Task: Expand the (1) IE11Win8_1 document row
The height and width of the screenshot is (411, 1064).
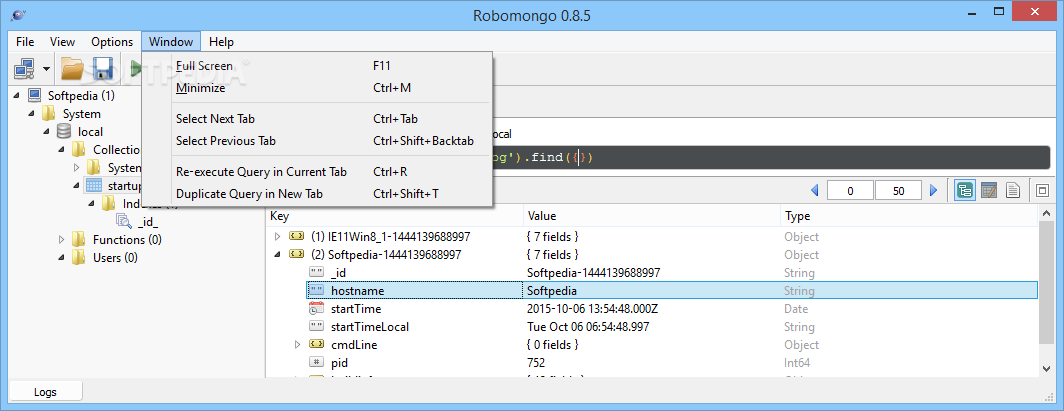Action: coord(277,237)
